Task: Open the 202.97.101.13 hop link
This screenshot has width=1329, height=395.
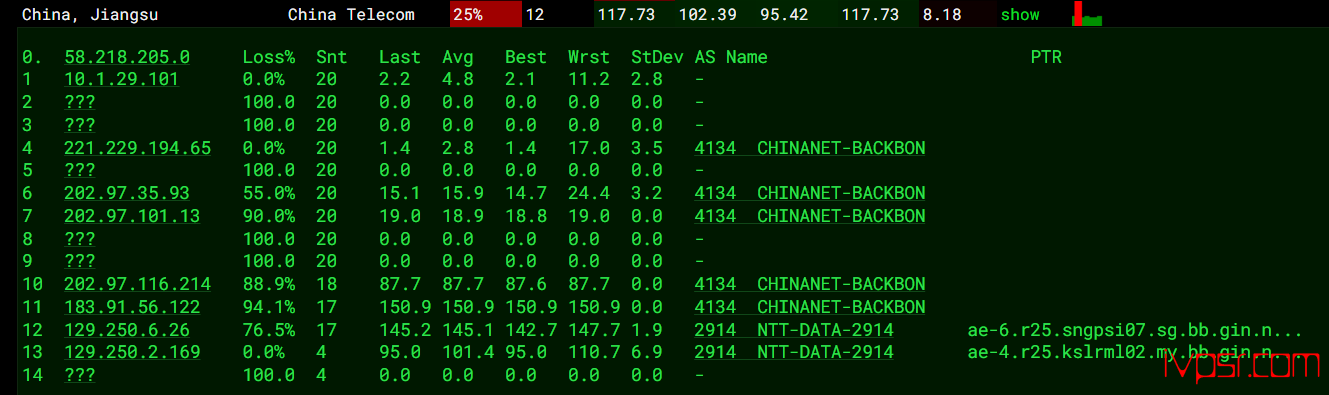Action: pyautogui.click(x=132, y=216)
